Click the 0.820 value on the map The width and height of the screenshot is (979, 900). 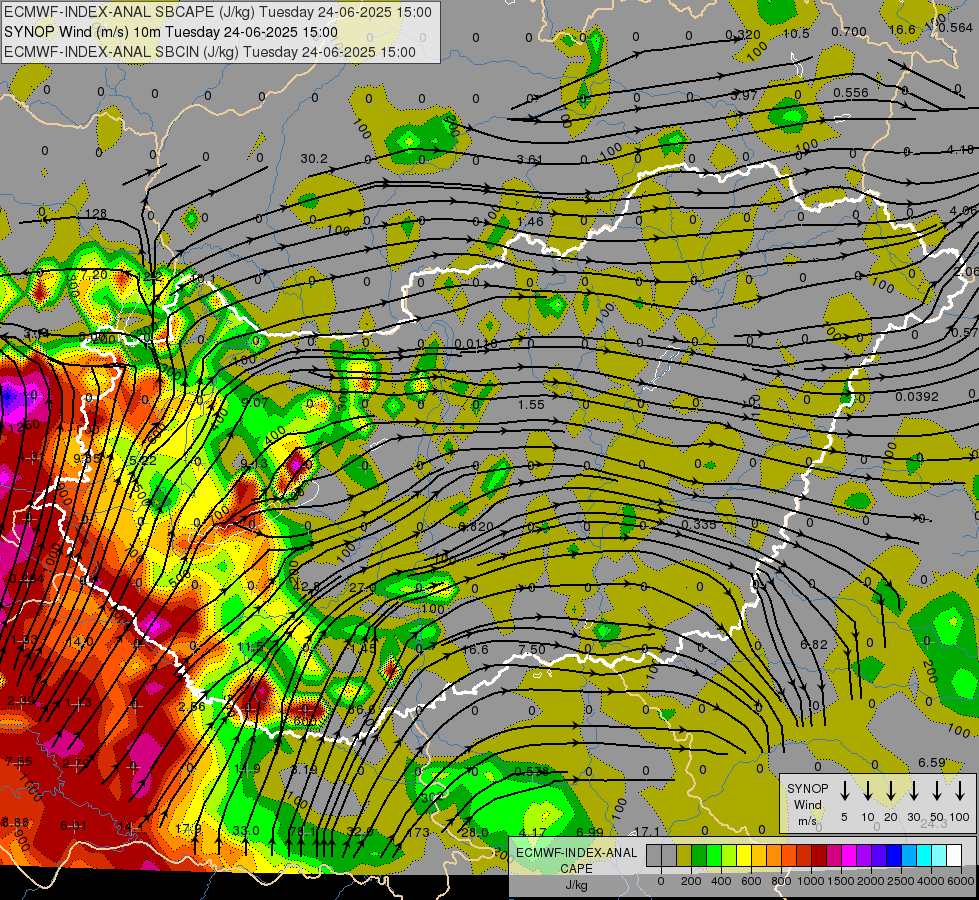tap(477, 527)
